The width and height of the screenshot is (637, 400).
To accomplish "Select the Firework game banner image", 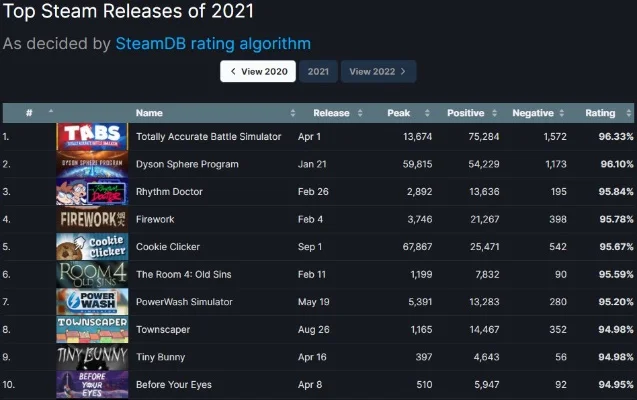I will click(x=92, y=219).
